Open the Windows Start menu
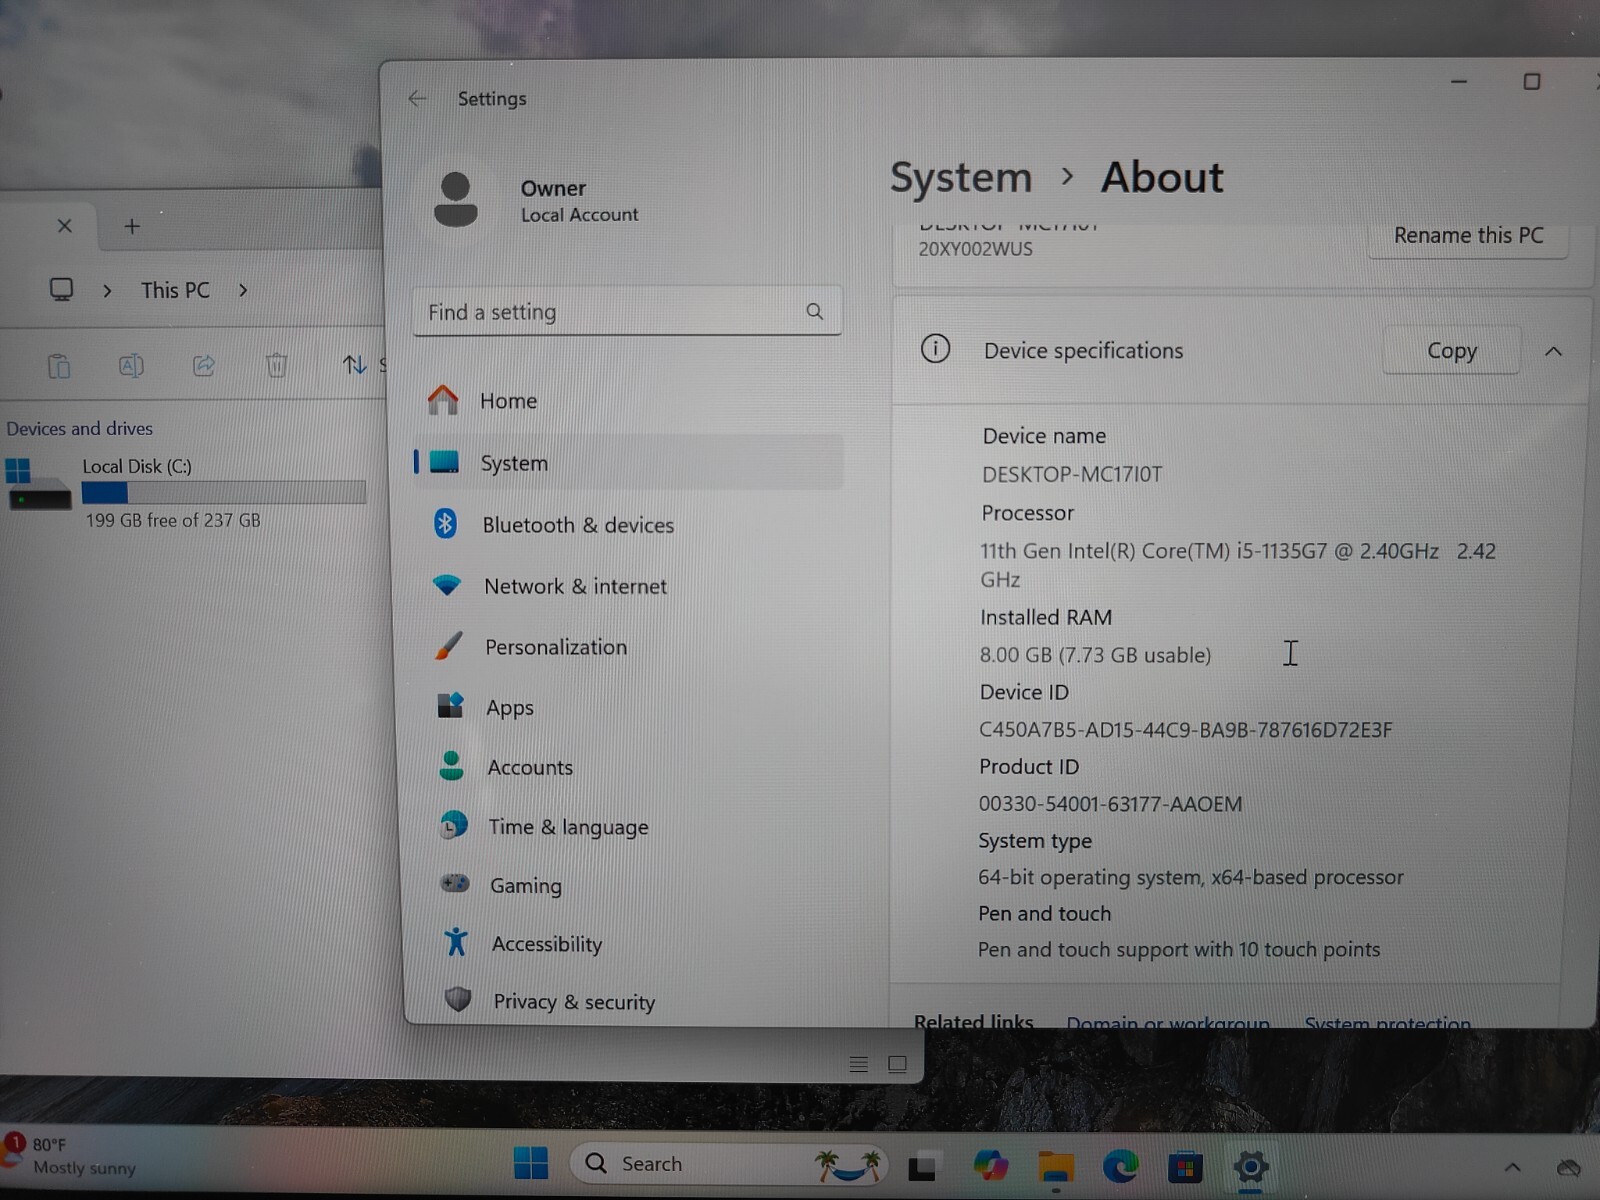The width and height of the screenshot is (1600, 1200). pos(531,1163)
